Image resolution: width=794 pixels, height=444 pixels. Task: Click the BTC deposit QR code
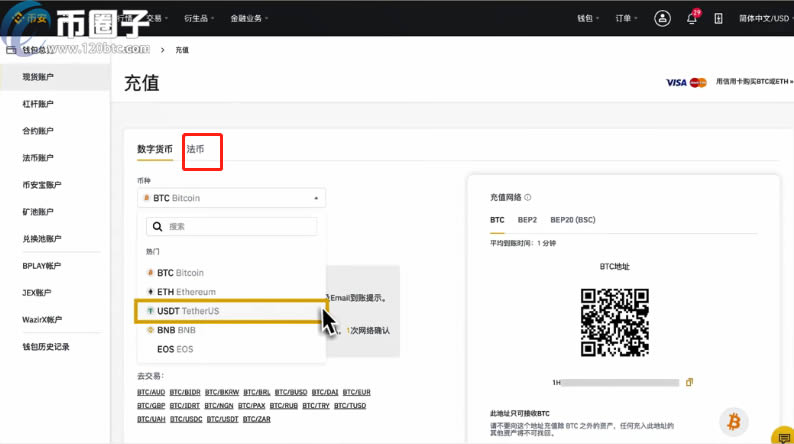coord(614,324)
